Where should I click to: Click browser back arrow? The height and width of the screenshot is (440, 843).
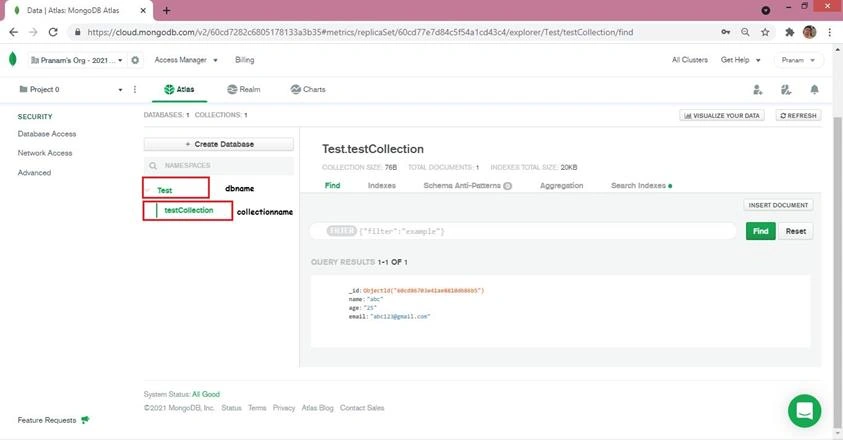(13, 32)
